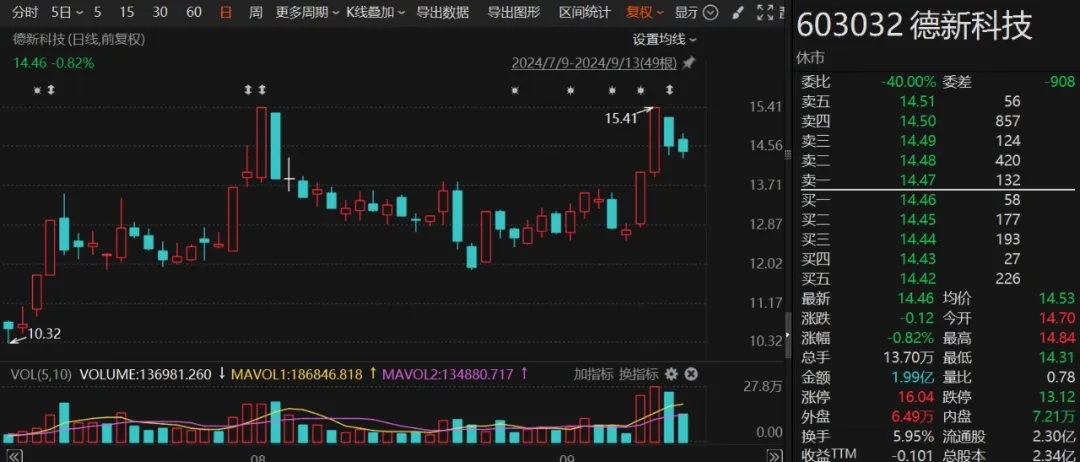Jump chart forward with double-right arrow

[774, 456]
